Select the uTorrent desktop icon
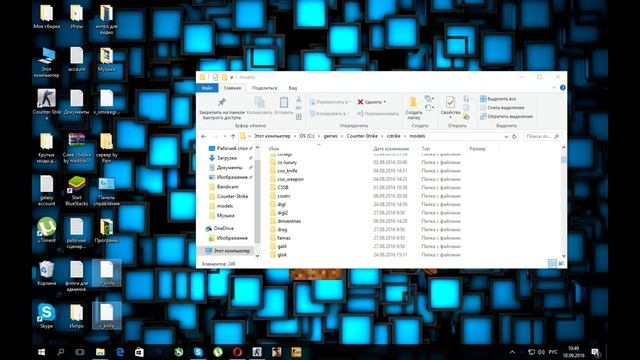The height and width of the screenshot is (360, 640). 47,230
